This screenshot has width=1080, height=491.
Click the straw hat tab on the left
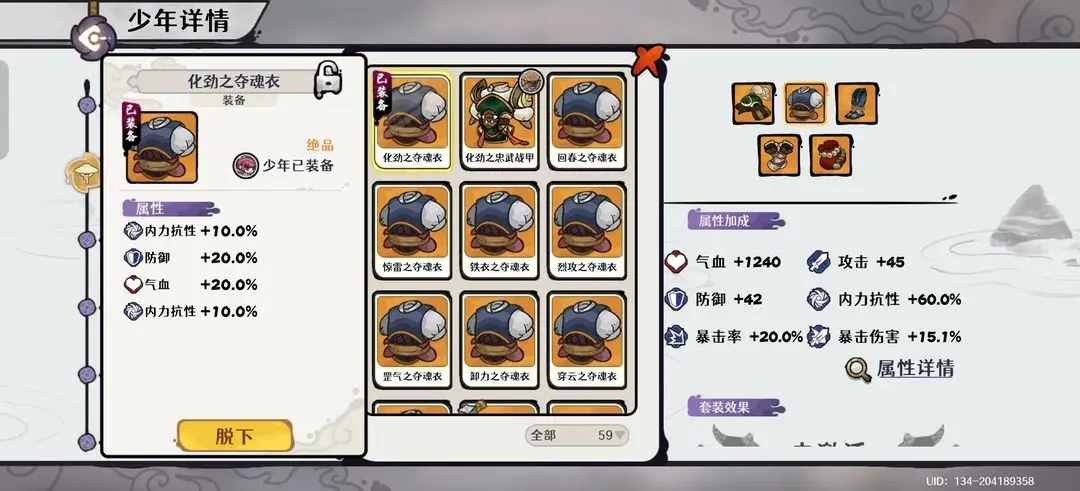click(83, 173)
